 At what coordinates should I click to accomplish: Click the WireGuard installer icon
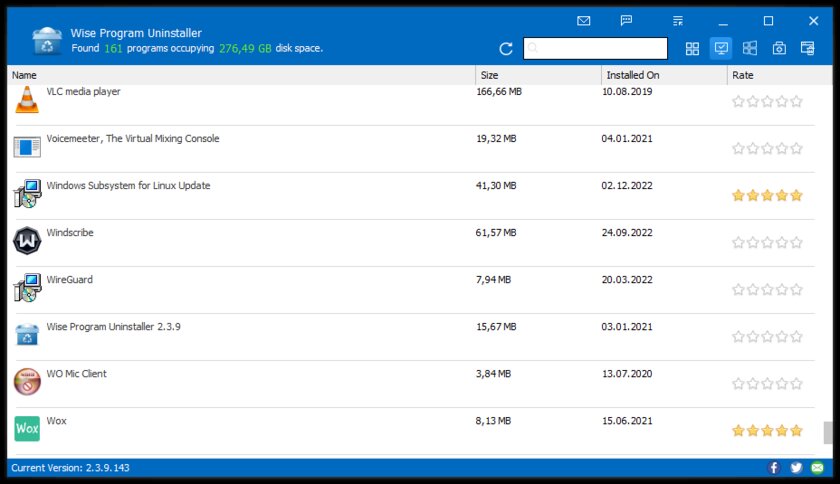(x=27, y=288)
